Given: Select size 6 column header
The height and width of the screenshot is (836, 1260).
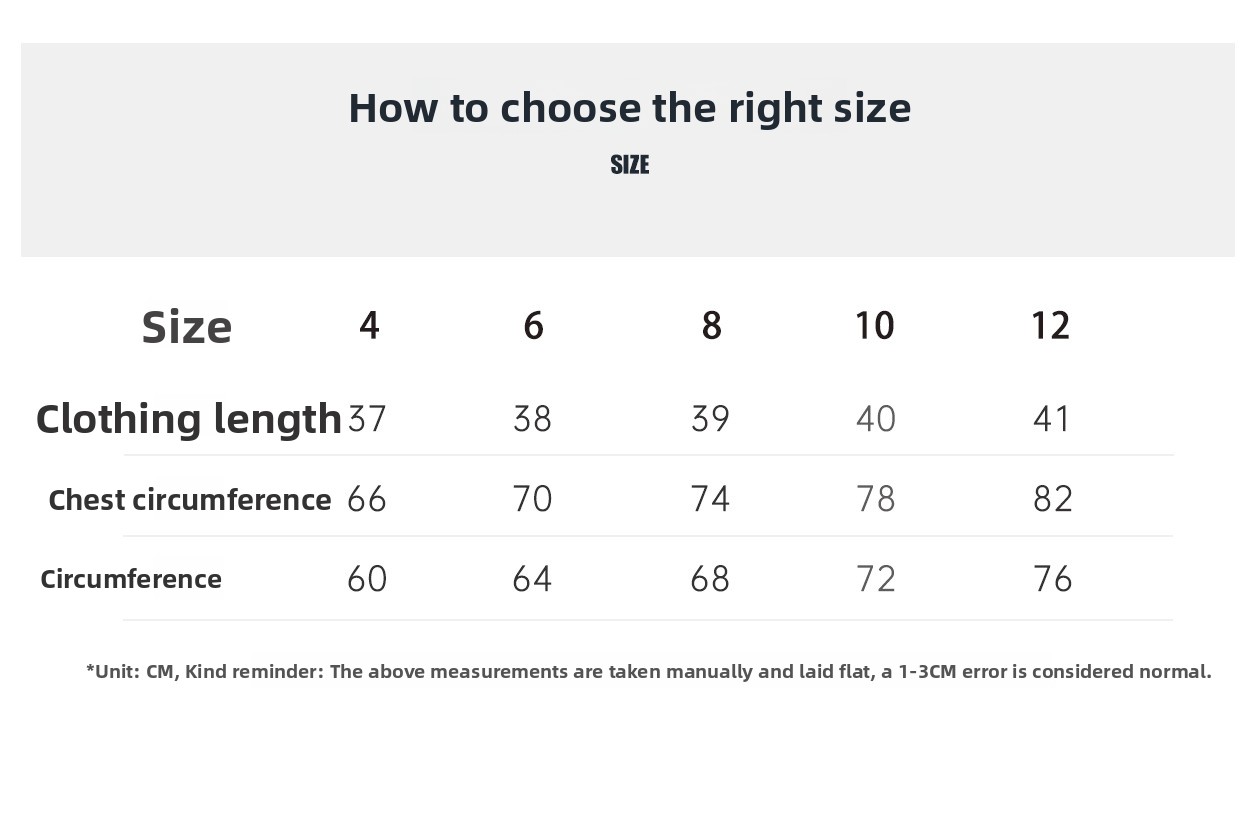Looking at the screenshot, I should coord(533,325).
